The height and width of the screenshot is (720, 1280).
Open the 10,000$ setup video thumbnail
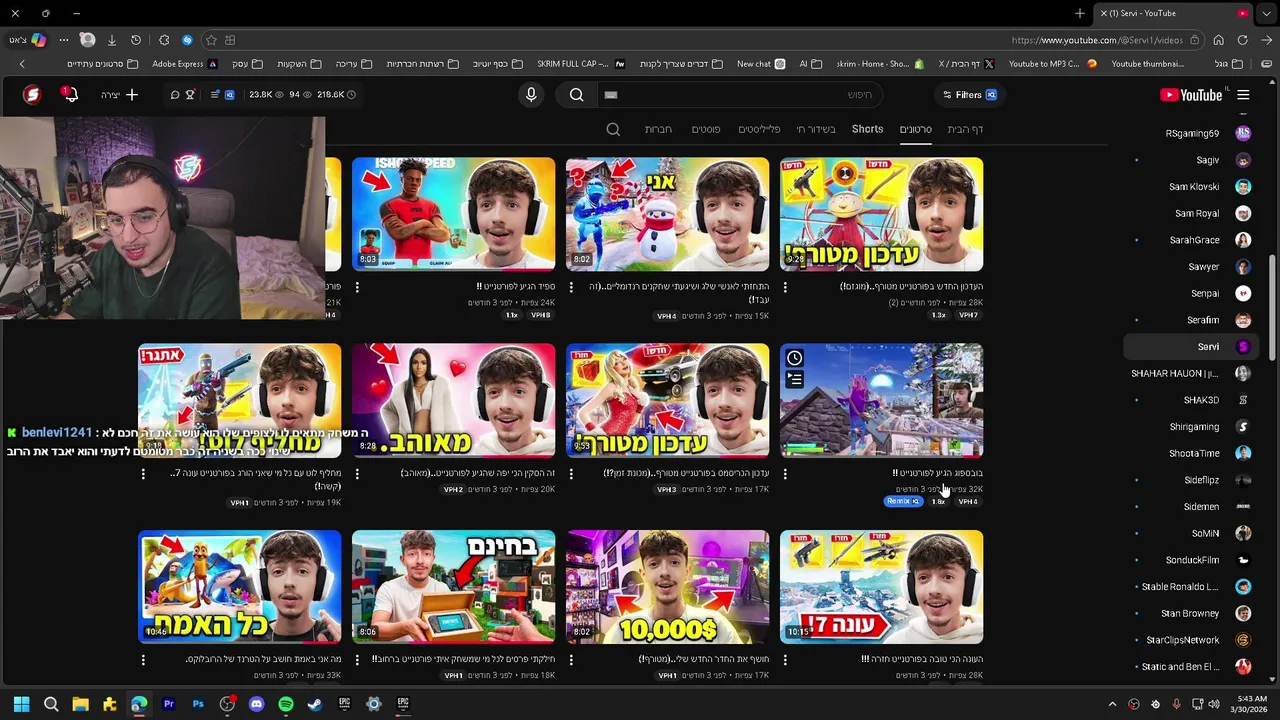(667, 587)
